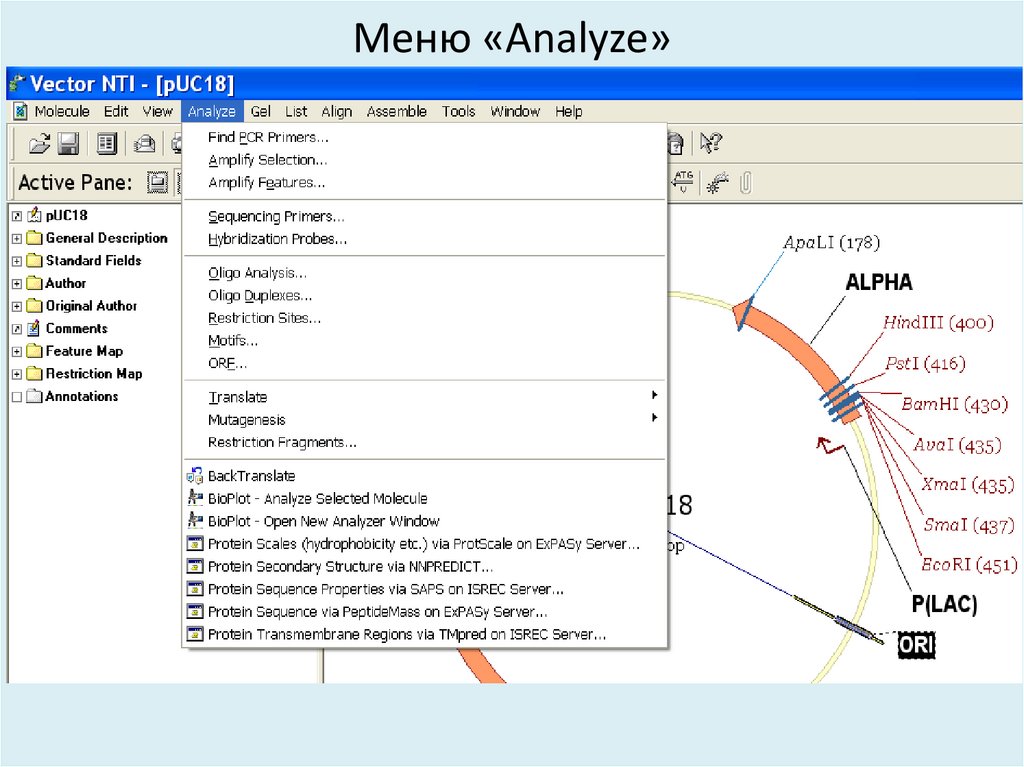Toggle the Annotations checkbox
Image resolution: width=1024 pixels, height=767 pixels.
pyautogui.click(x=16, y=396)
